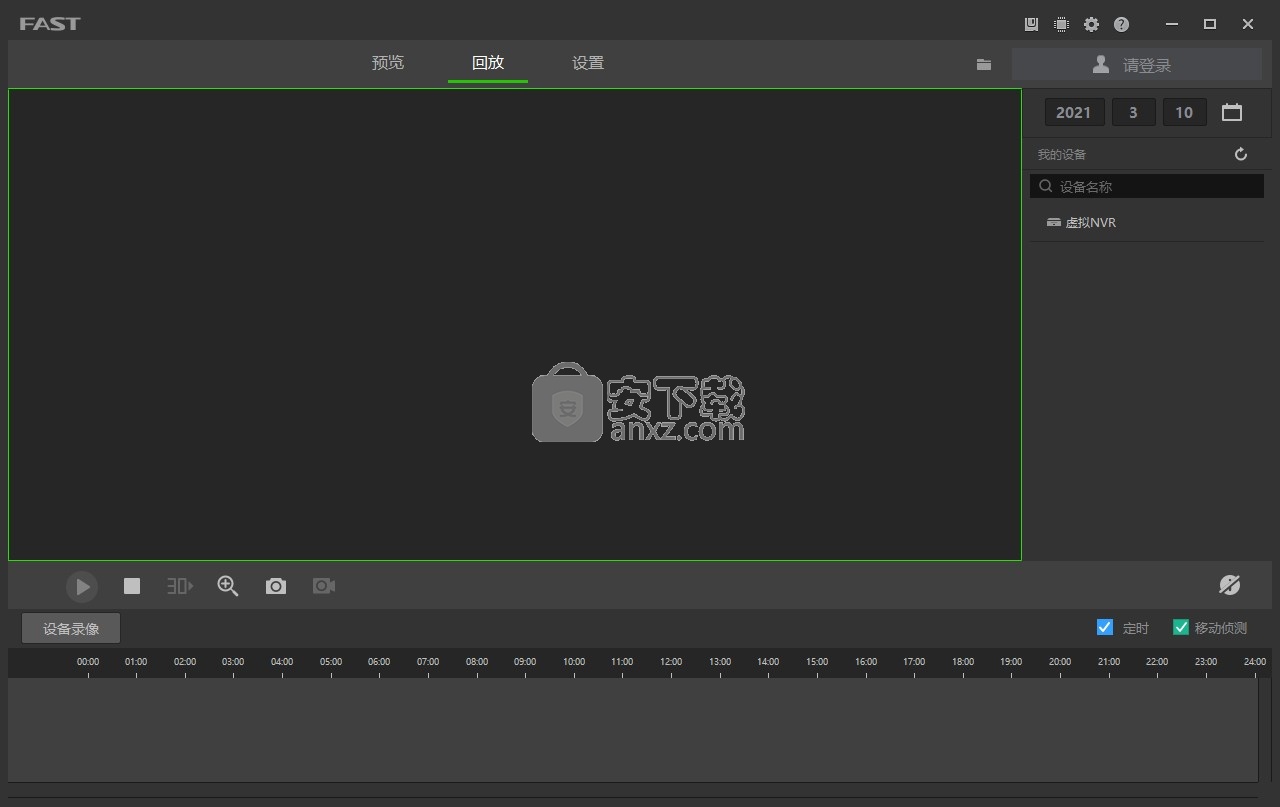Image resolution: width=1280 pixels, height=807 pixels.
Task: Activate the magnifier zoom tool
Action: 228,586
